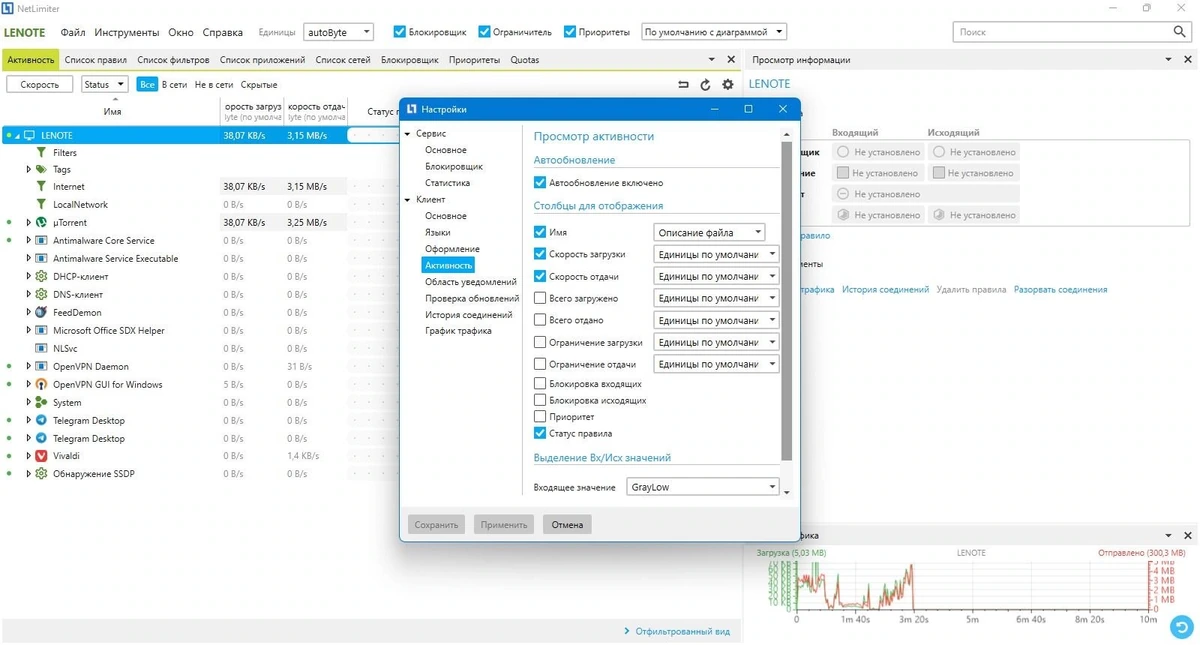Image resolution: width=1200 pixels, height=645 pixels.
Task: Open activity settings gear icon
Action: [x=727, y=85]
